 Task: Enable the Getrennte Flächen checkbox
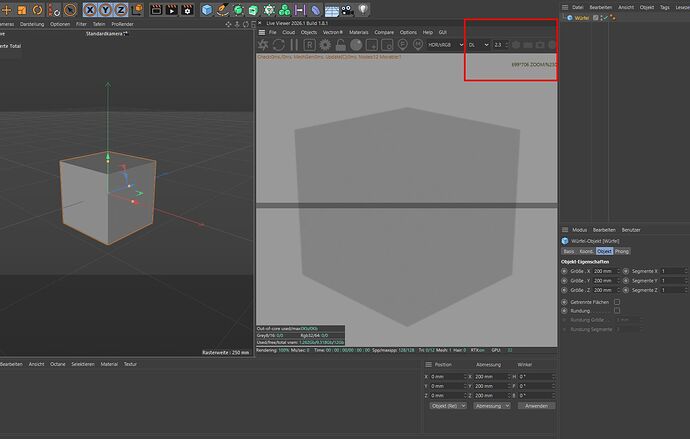pos(617,302)
